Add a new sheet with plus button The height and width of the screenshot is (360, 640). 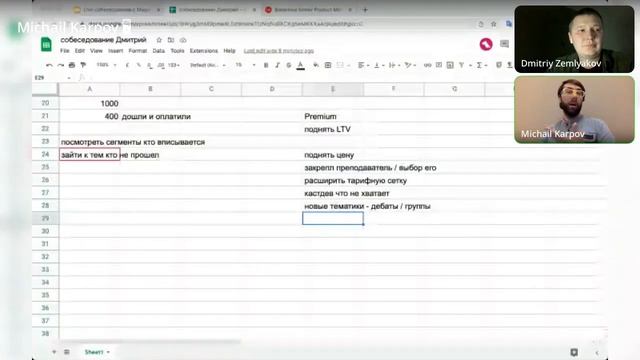click(x=54, y=352)
